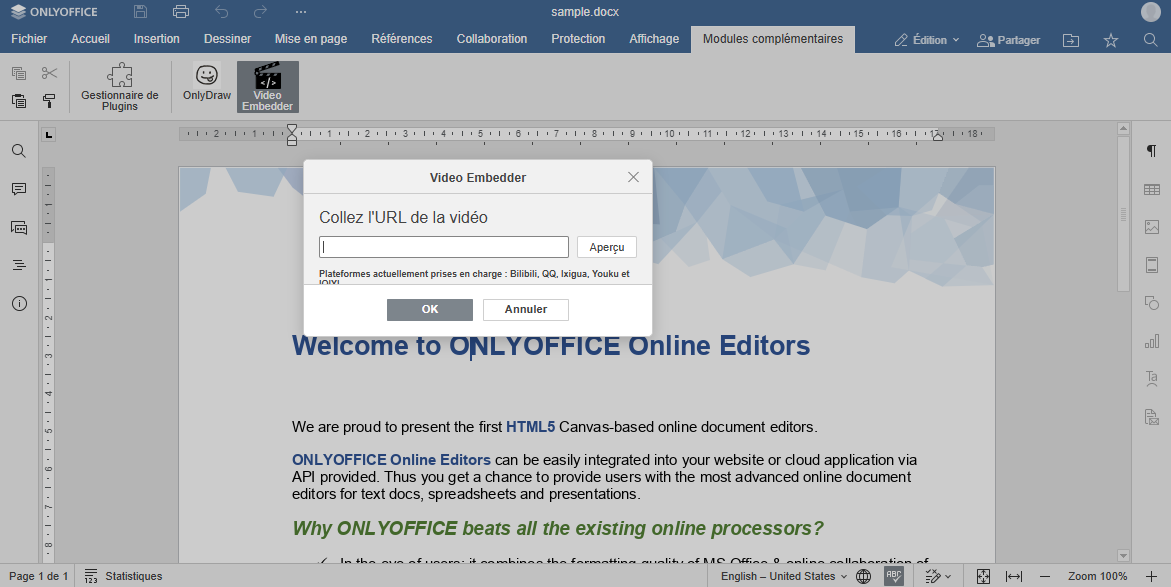Open header and footer settings icon
Viewport: 1171px width, 587px height.
[1152, 265]
